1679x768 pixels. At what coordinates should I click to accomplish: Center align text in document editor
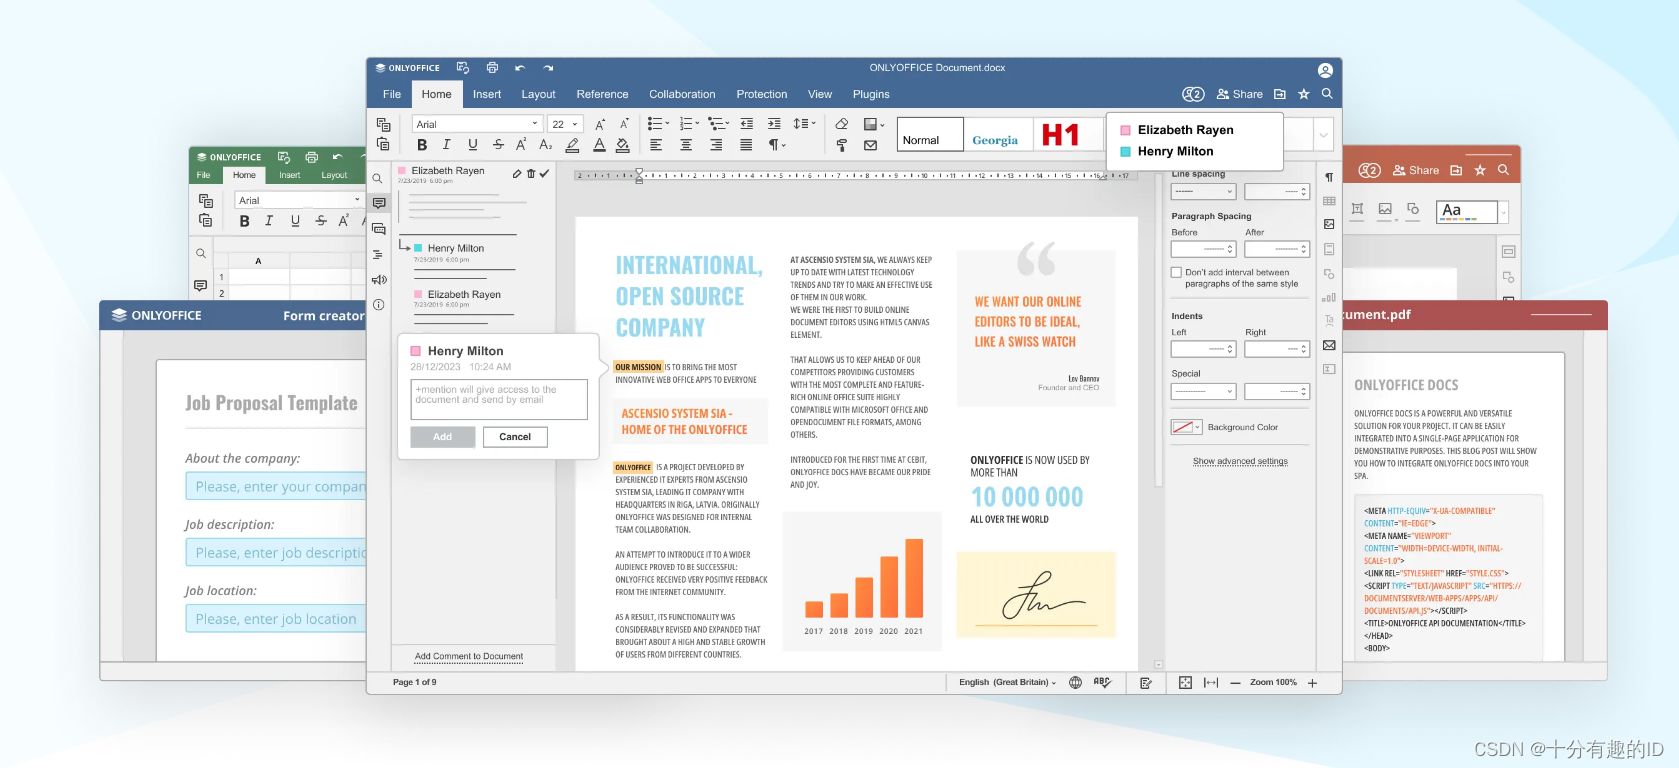(686, 145)
